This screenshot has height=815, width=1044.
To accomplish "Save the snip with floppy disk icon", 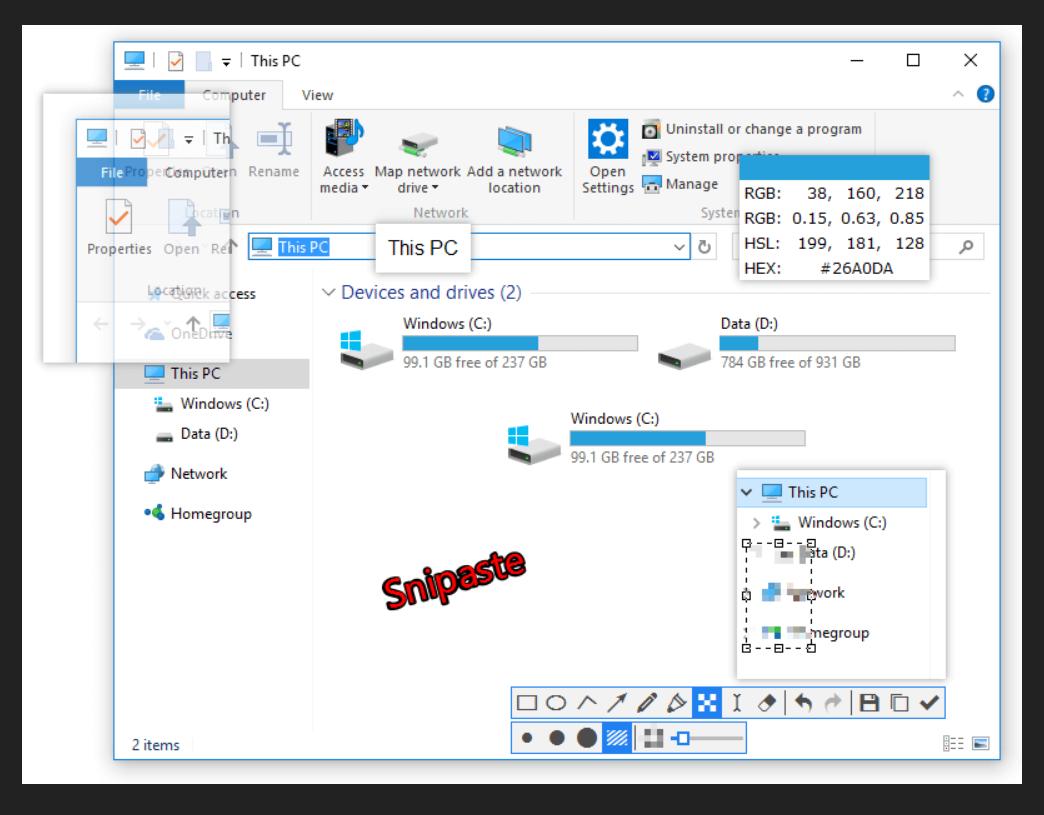I will click(x=870, y=704).
